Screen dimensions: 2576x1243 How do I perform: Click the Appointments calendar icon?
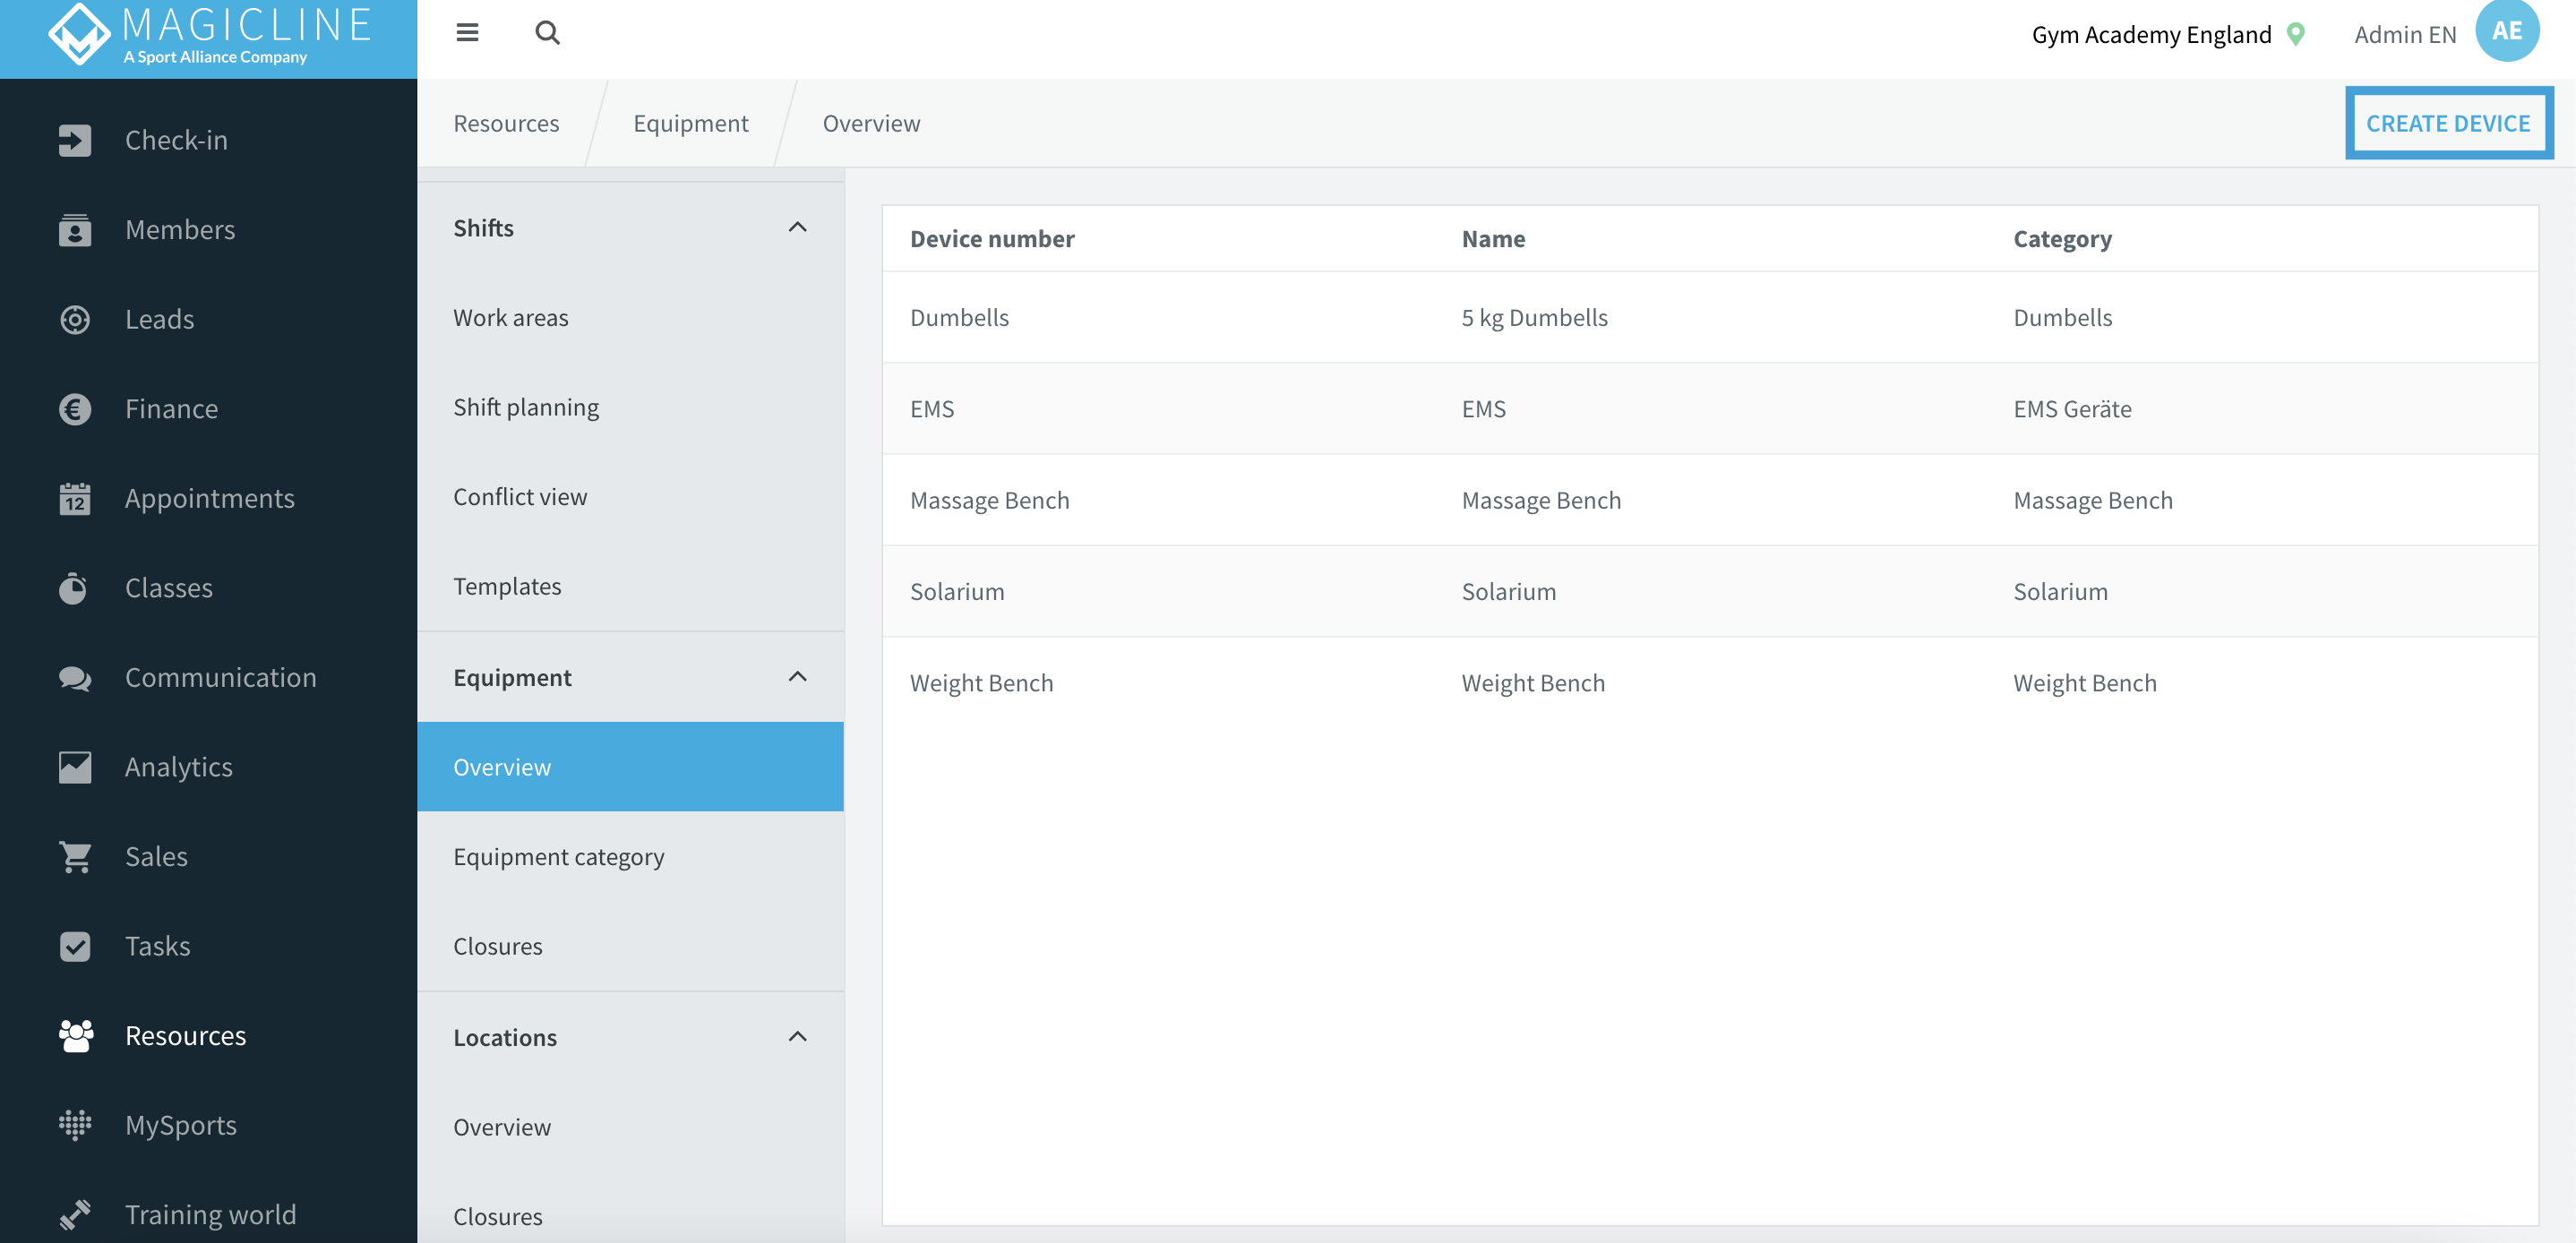pyautogui.click(x=75, y=499)
